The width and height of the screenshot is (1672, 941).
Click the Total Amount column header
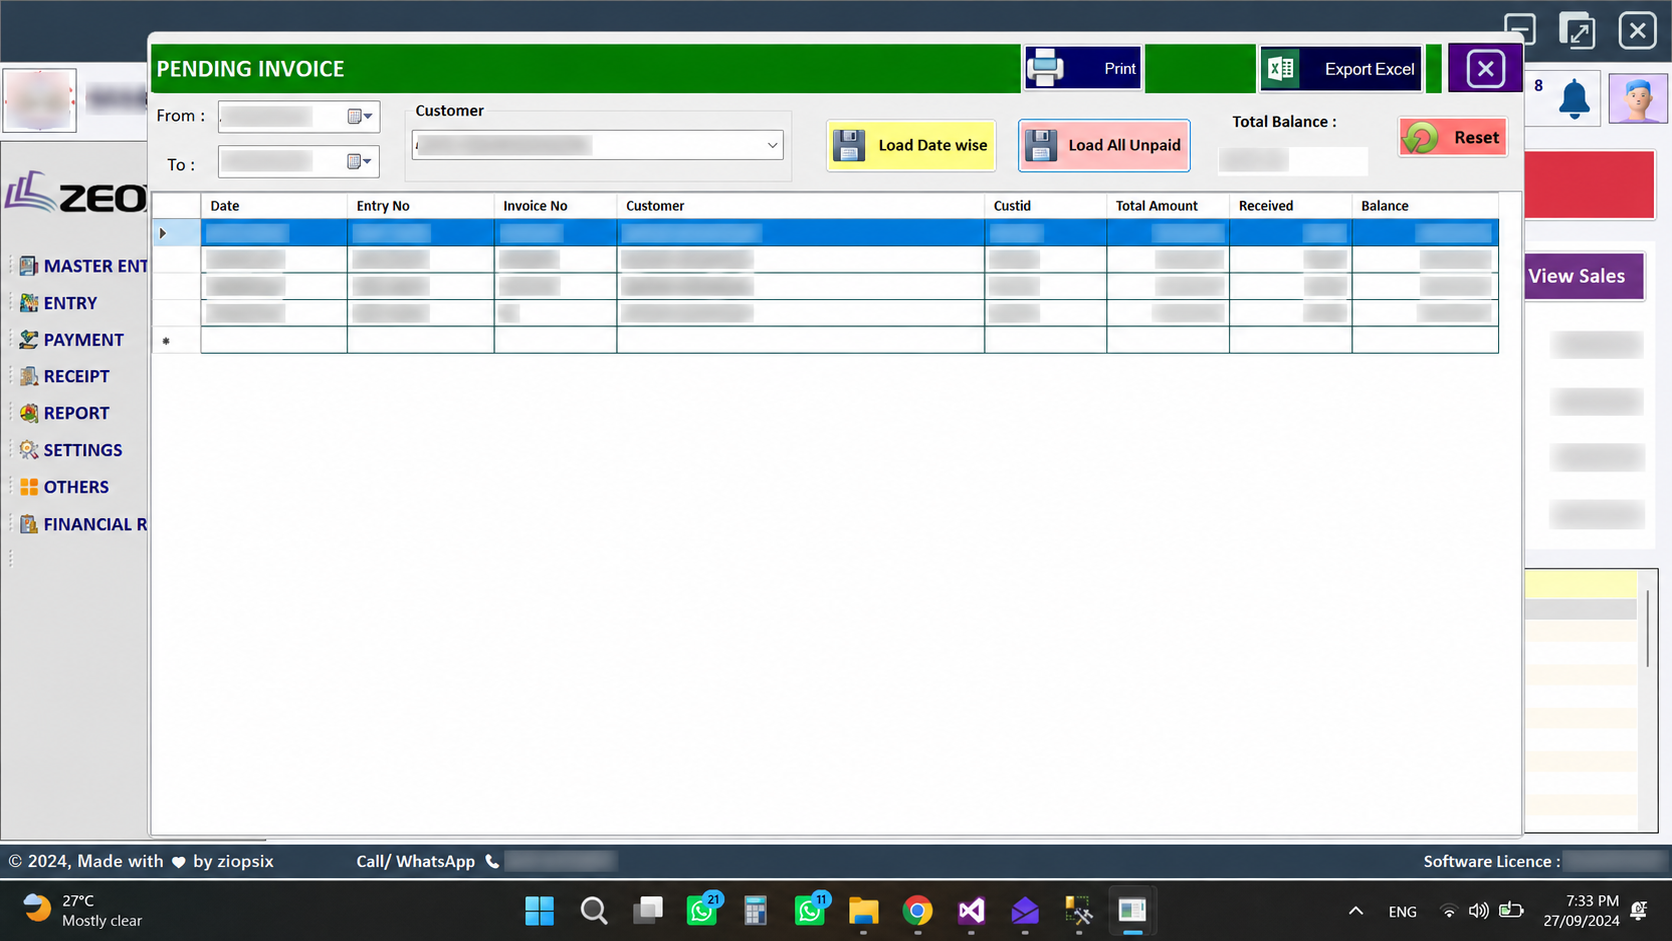point(1168,205)
